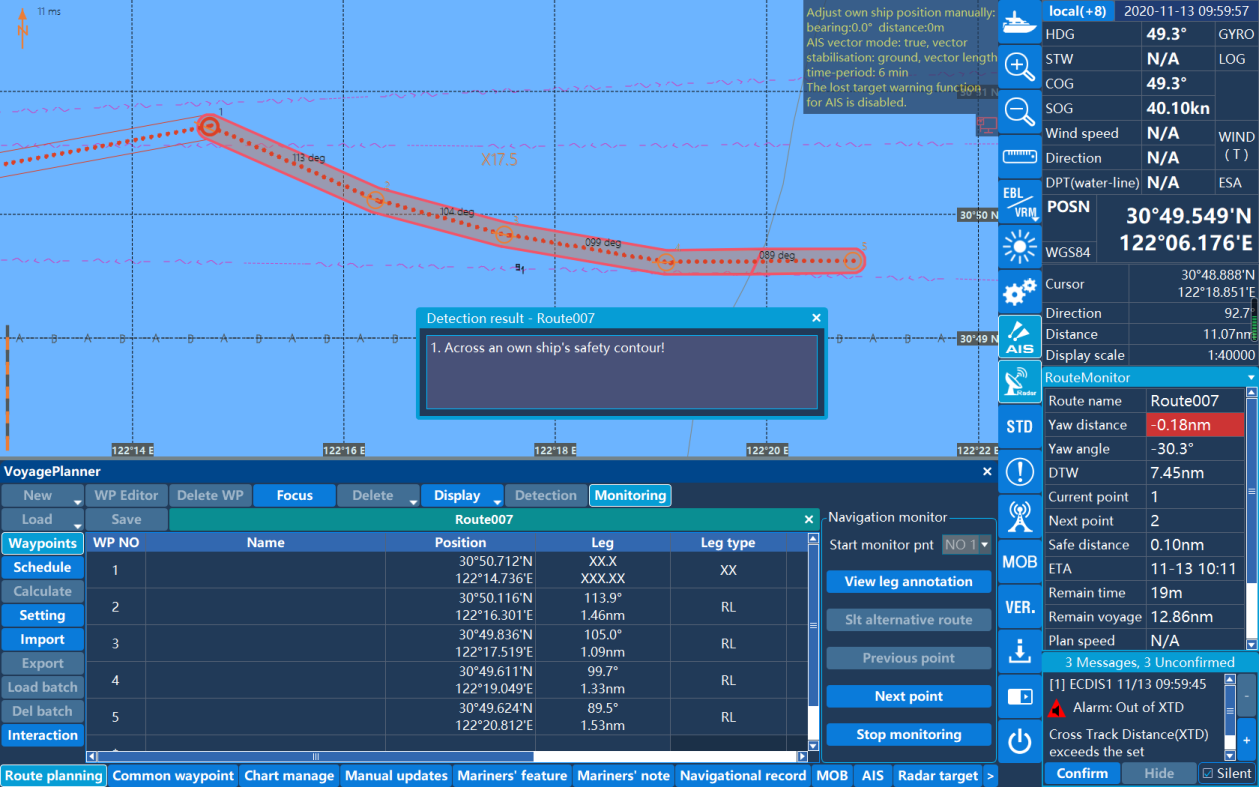Click the own ship centering icon

click(1019, 21)
